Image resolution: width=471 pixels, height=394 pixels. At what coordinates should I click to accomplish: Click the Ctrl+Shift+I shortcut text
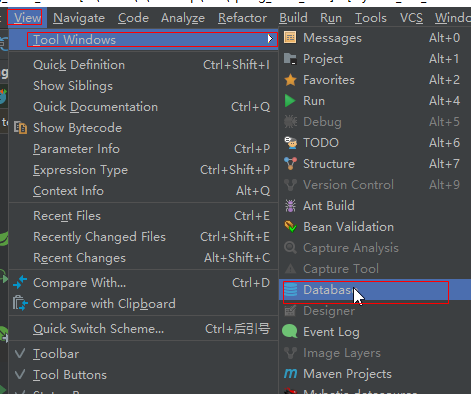pyautogui.click(x=237, y=65)
